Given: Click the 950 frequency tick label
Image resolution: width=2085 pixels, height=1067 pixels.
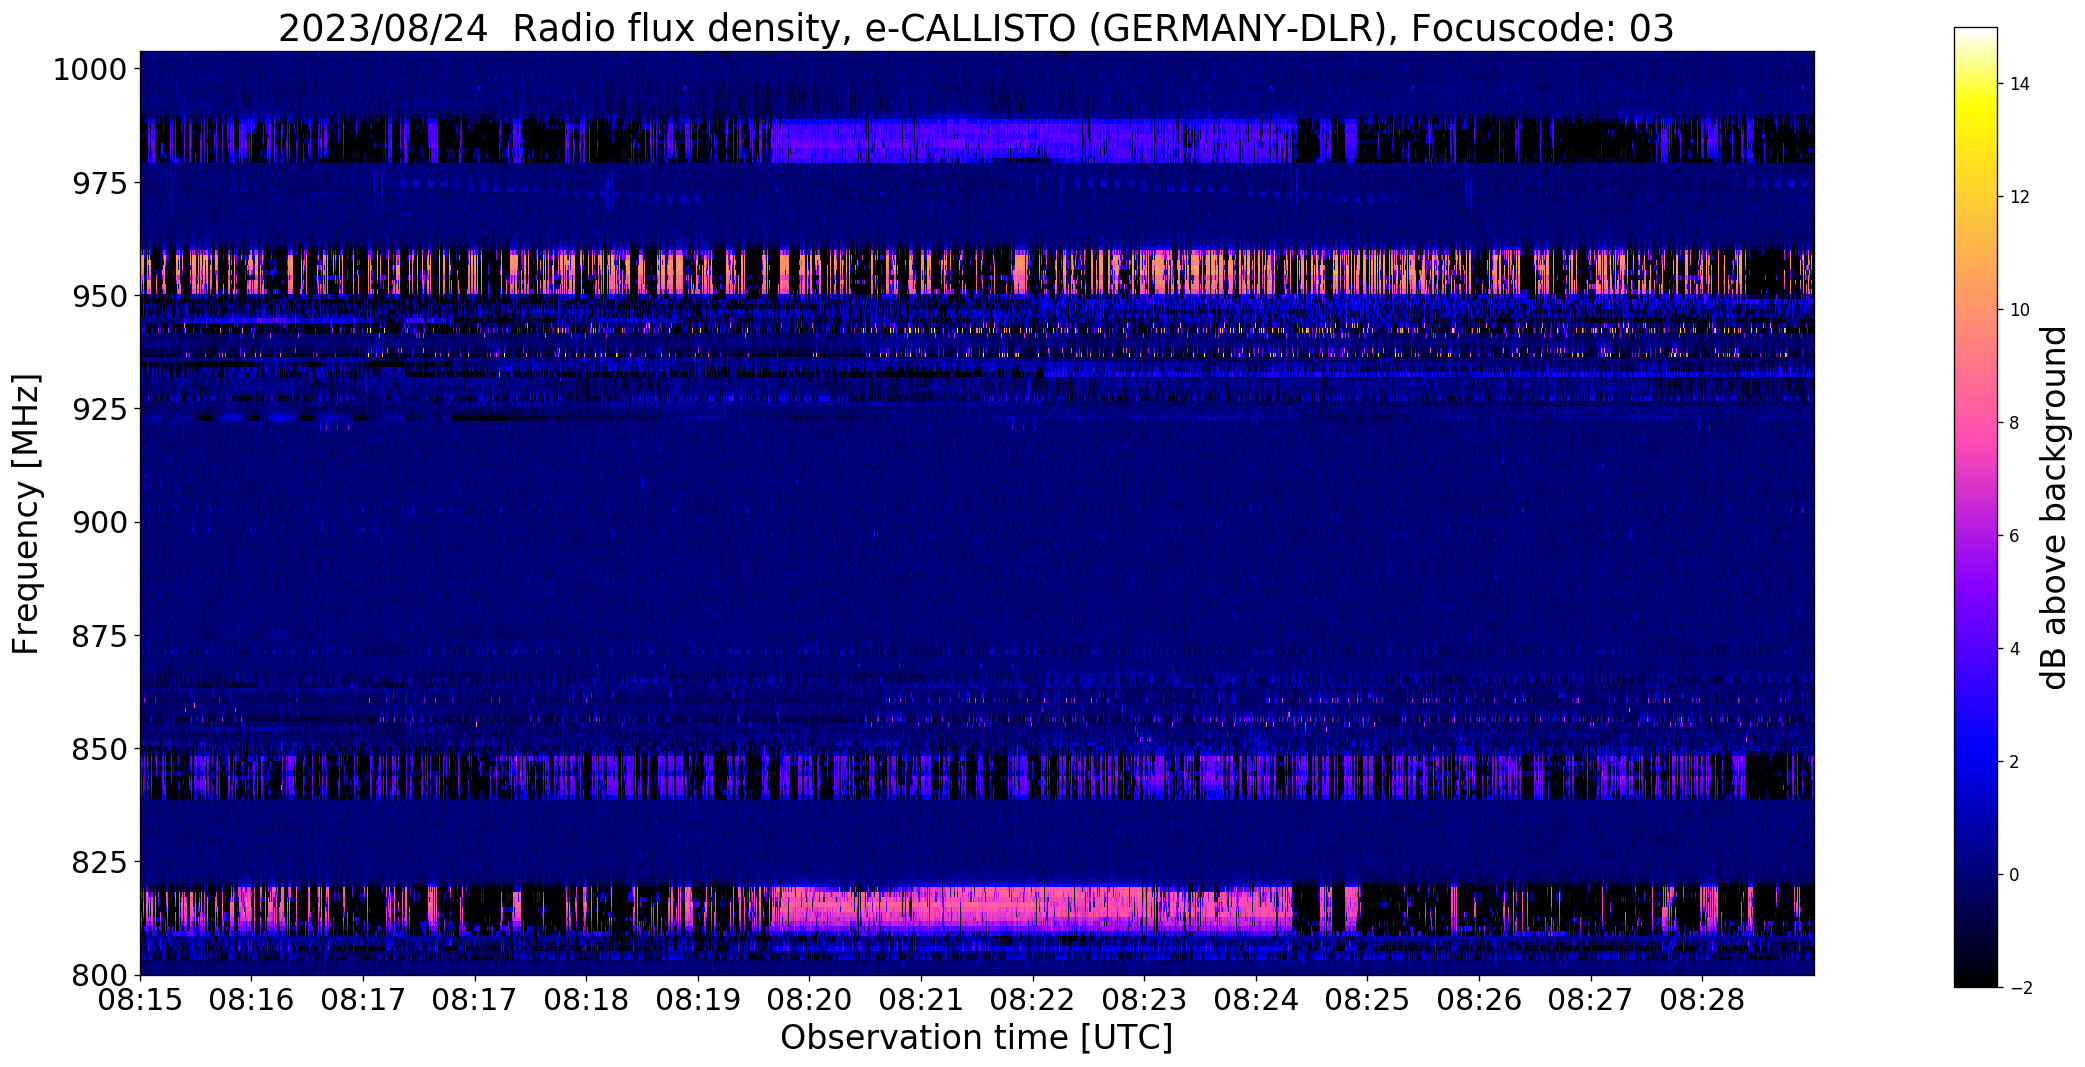Looking at the screenshot, I should [x=99, y=297].
